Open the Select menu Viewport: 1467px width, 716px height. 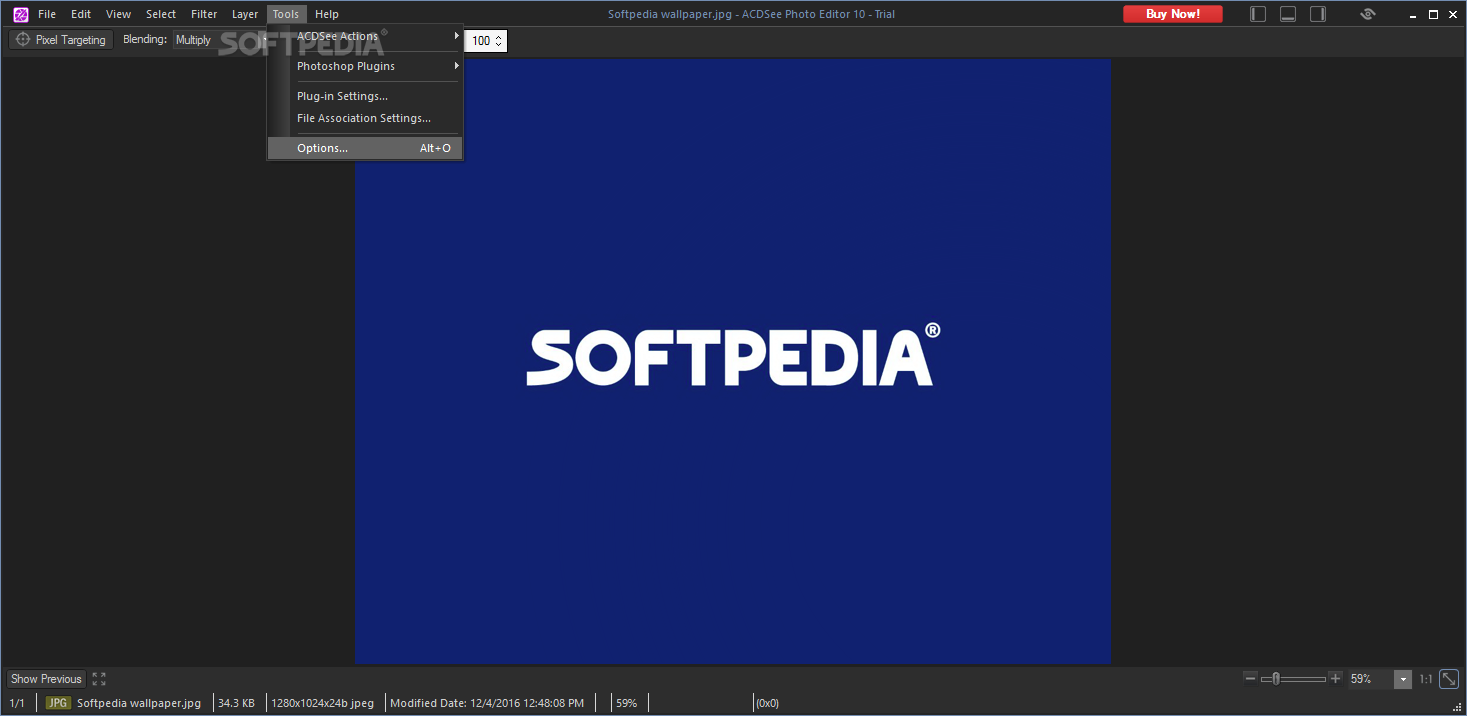pos(161,14)
